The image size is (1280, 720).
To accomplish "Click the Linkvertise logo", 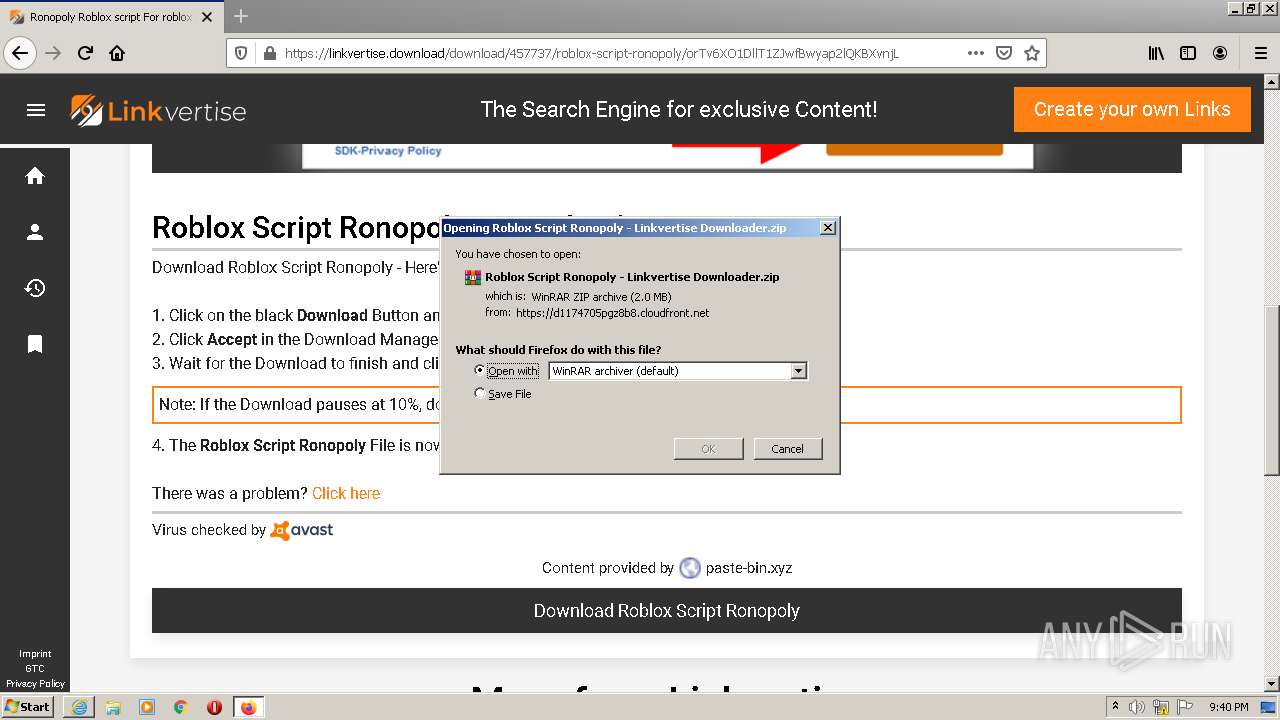I will pos(158,110).
